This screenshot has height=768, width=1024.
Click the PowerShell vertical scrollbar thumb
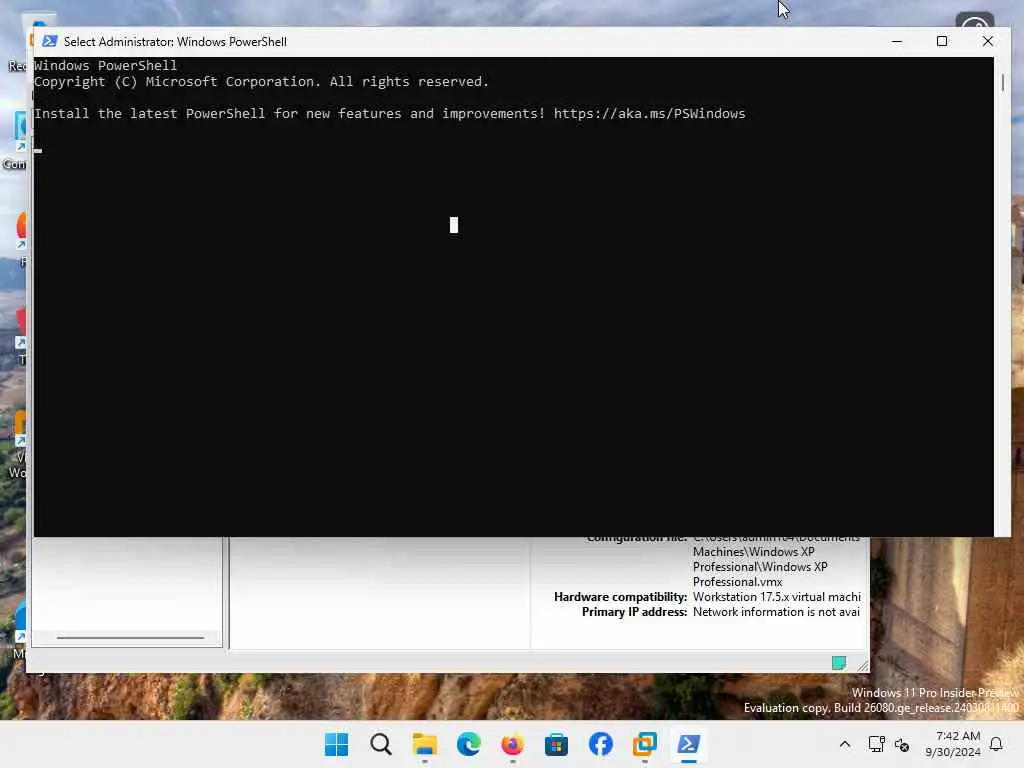[1002, 82]
